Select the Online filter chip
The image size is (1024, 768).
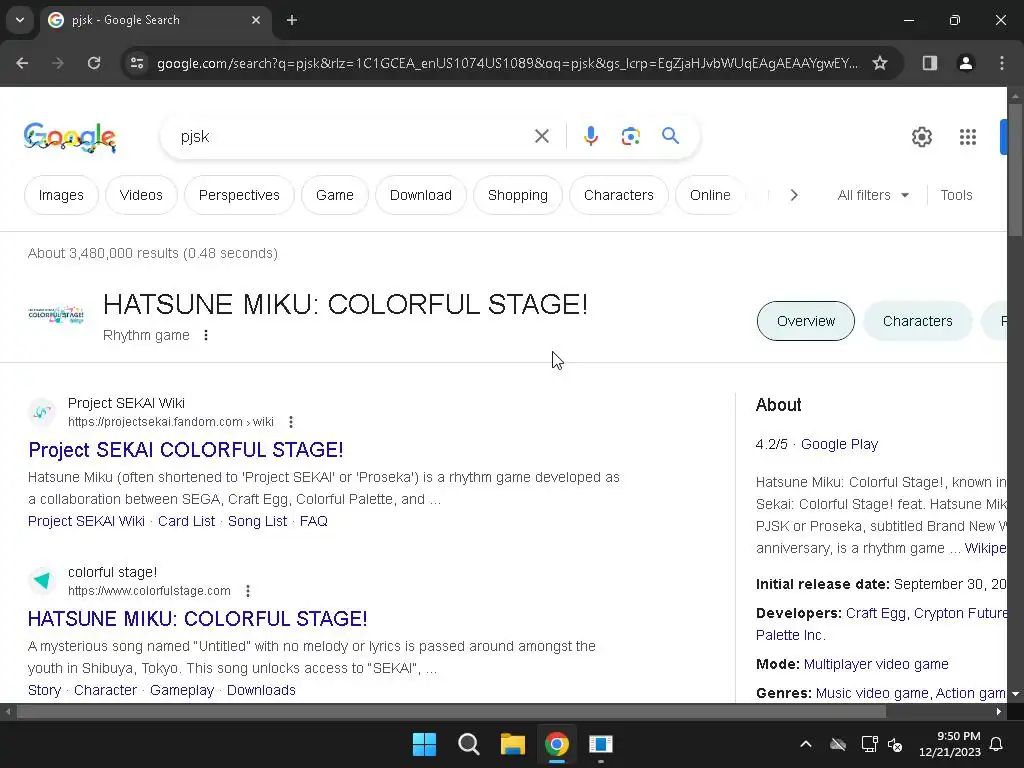[x=710, y=195]
